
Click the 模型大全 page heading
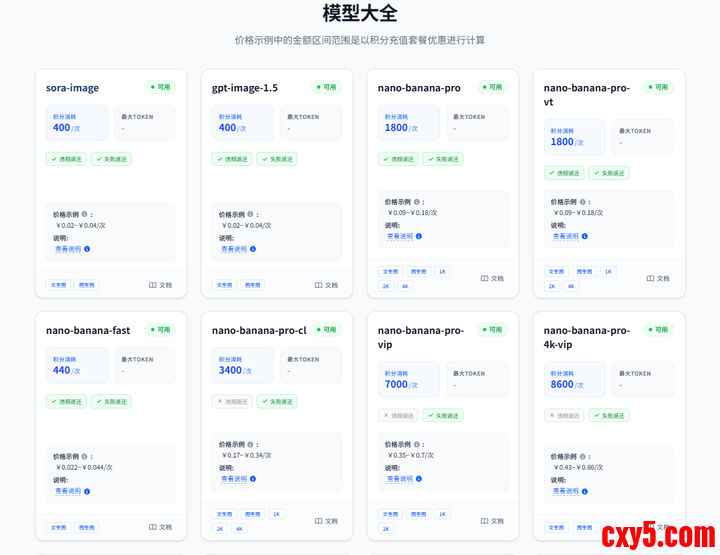coord(360,13)
